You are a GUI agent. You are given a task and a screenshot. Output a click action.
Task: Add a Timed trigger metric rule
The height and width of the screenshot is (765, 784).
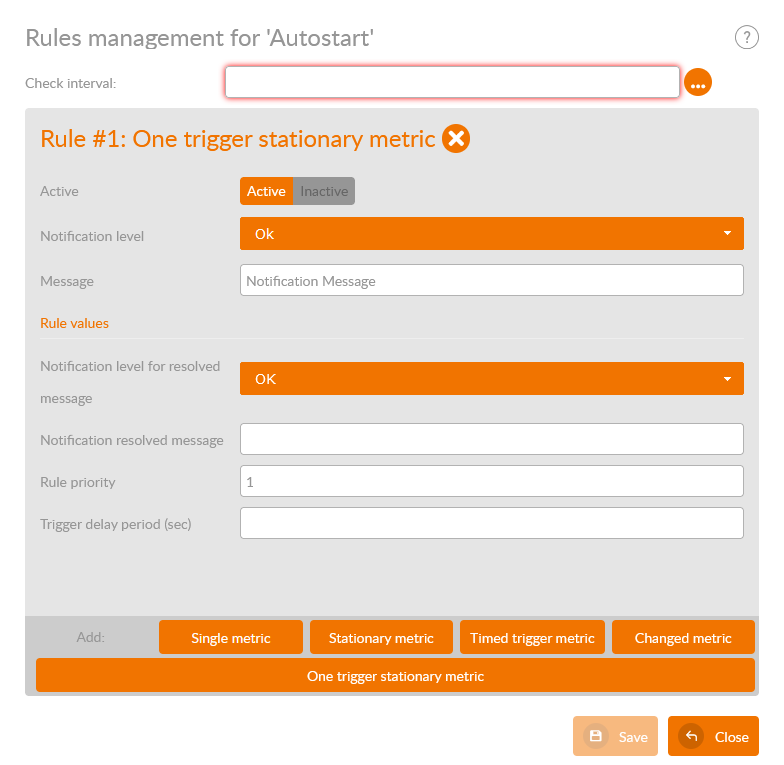point(532,638)
